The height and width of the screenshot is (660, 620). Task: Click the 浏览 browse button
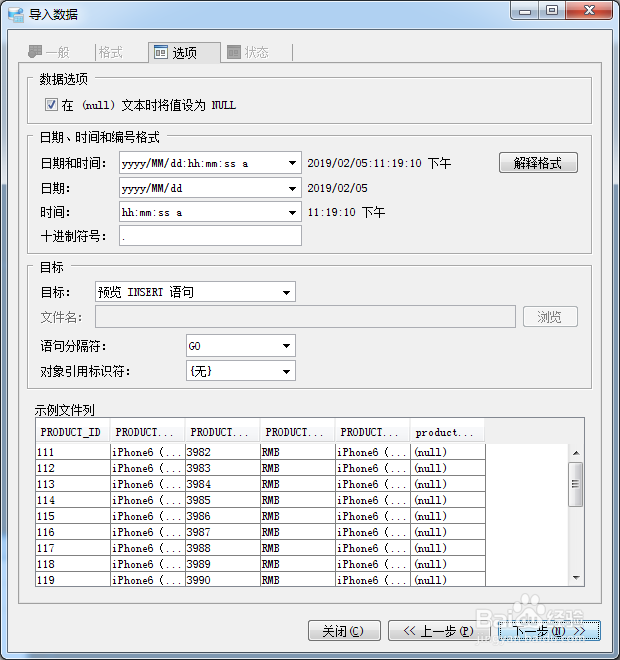(550, 317)
